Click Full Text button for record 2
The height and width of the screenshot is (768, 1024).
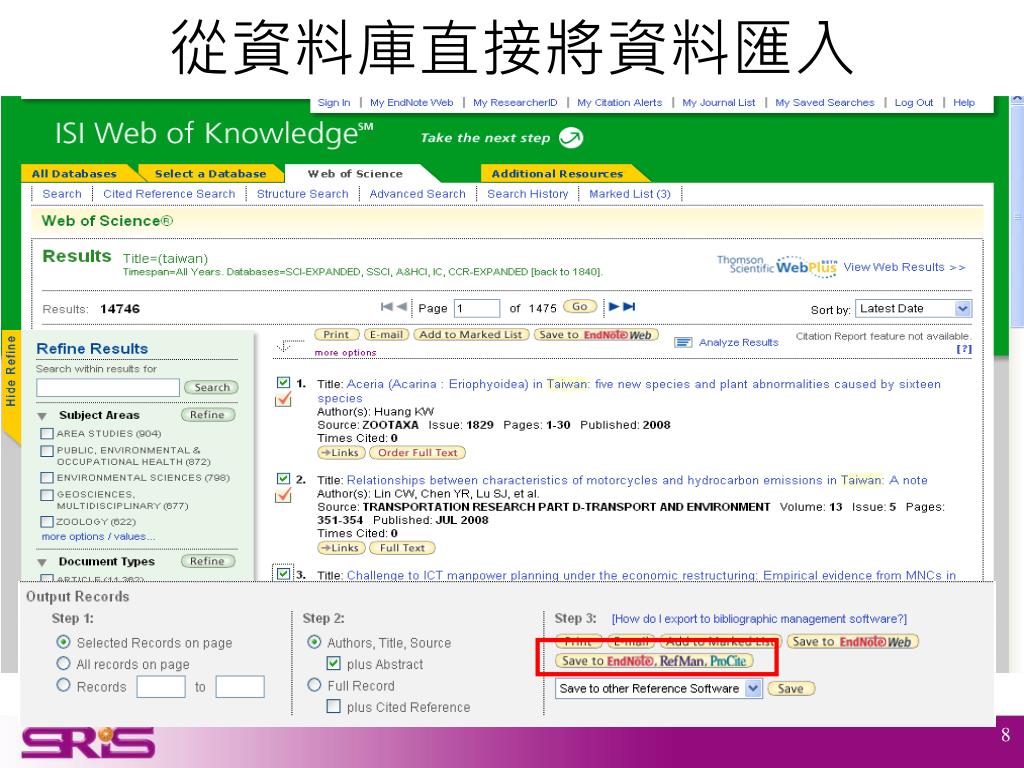click(x=402, y=548)
